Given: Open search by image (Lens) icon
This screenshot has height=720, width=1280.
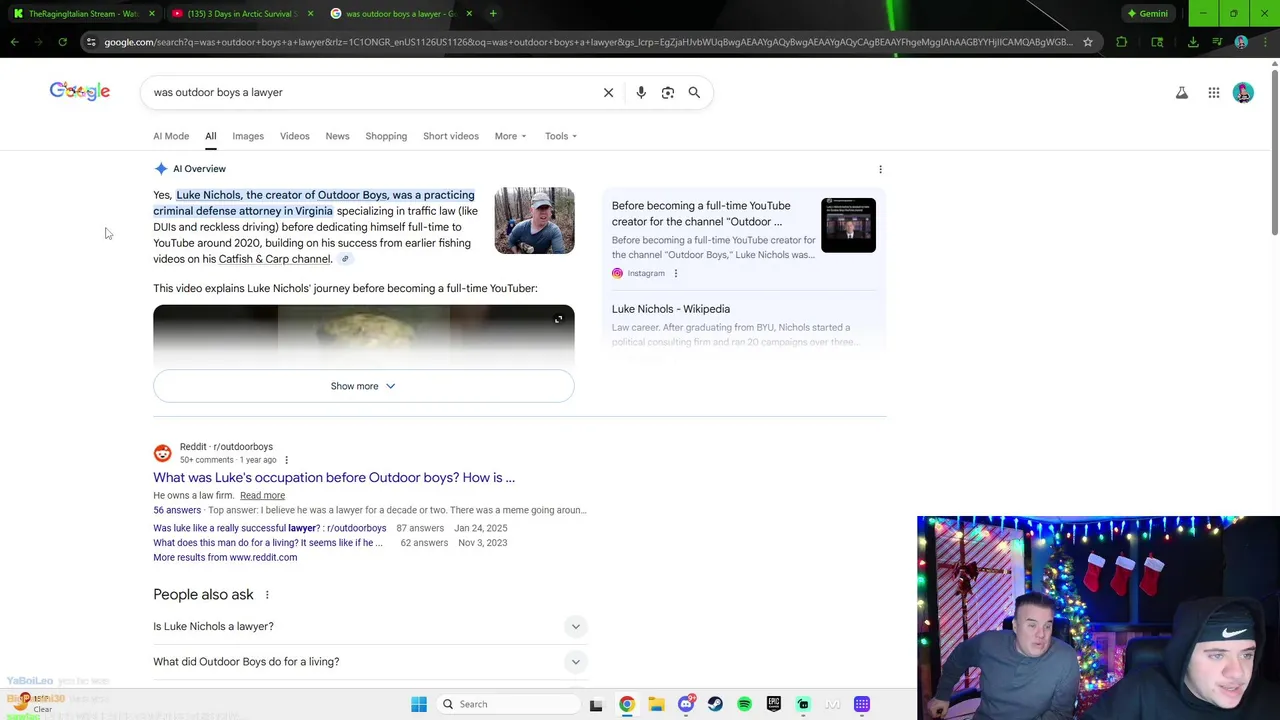Looking at the screenshot, I should [668, 92].
